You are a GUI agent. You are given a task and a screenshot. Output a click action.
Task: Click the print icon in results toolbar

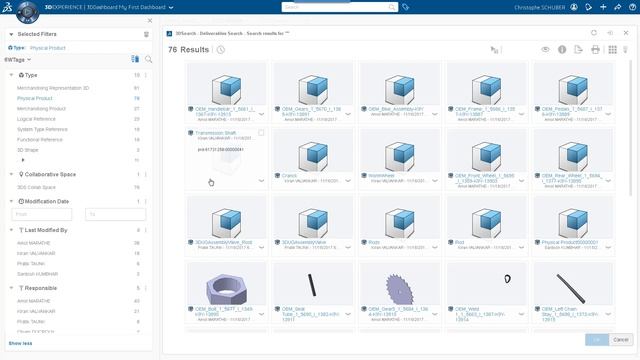[596, 49]
